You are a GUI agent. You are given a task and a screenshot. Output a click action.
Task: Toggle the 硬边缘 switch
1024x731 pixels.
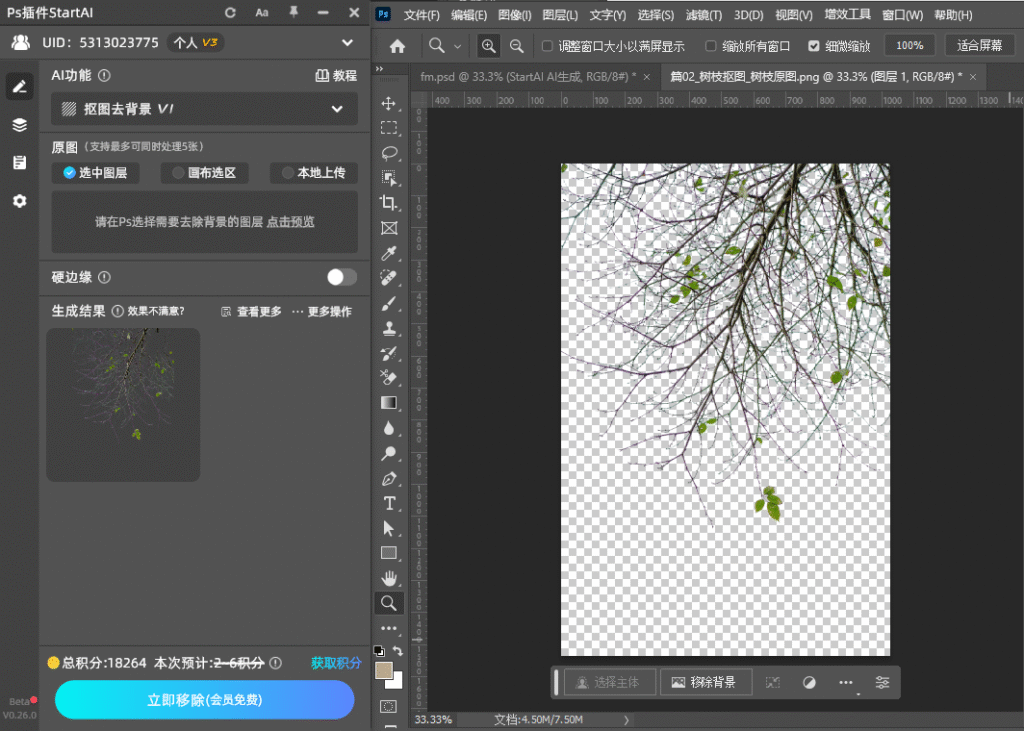(x=342, y=277)
